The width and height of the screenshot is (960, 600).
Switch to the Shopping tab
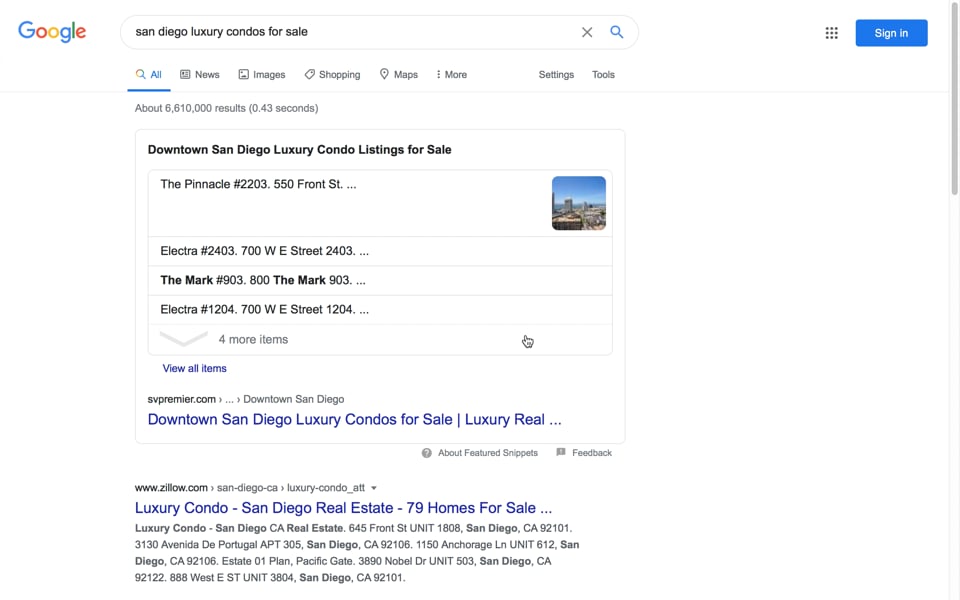332,75
